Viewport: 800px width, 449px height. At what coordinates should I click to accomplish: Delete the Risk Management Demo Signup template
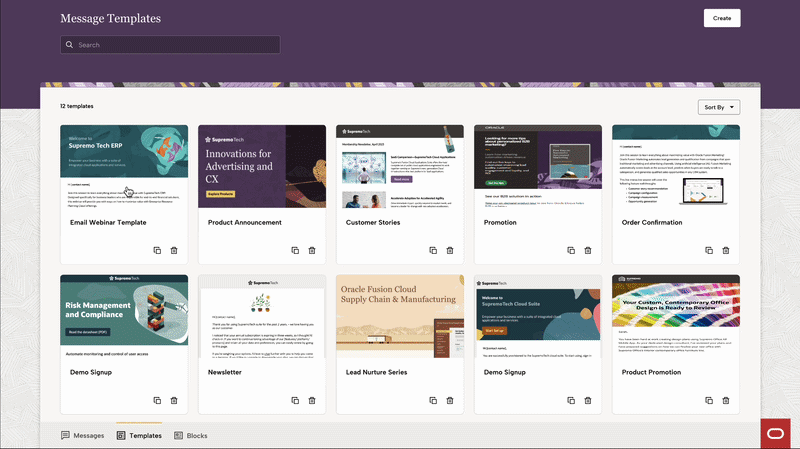(174, 401)
